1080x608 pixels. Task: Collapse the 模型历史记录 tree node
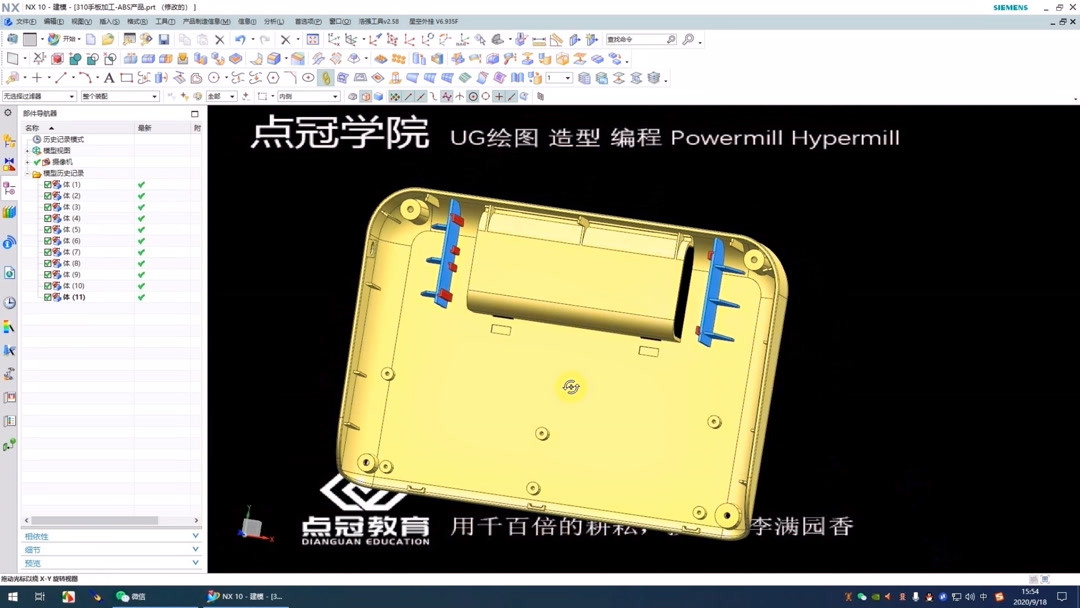[x=27, y=172]
